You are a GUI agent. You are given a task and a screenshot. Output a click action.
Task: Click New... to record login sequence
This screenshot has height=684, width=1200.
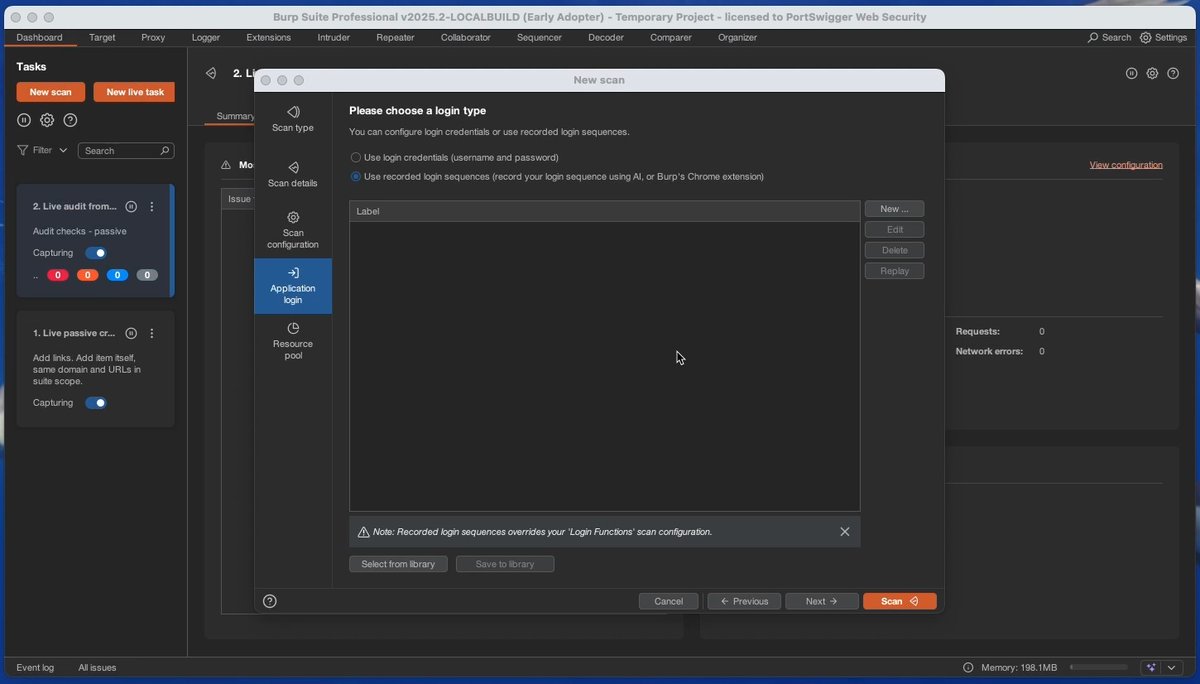tap(894, 209)
